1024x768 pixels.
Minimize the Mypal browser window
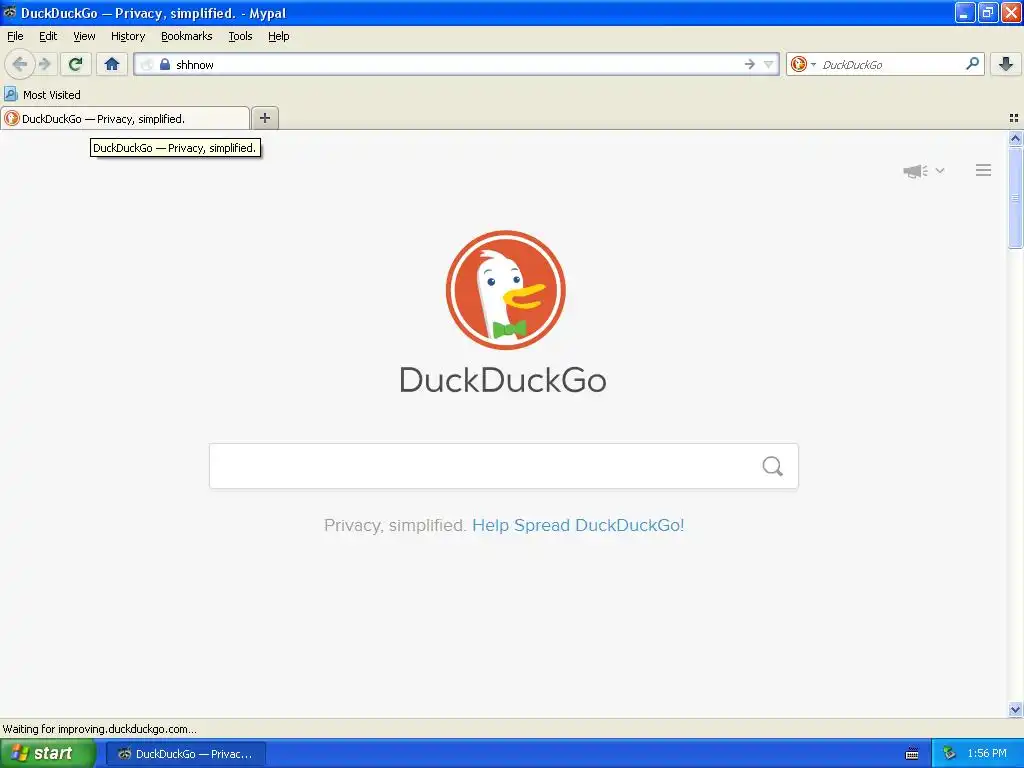click(x=965, y=12)
